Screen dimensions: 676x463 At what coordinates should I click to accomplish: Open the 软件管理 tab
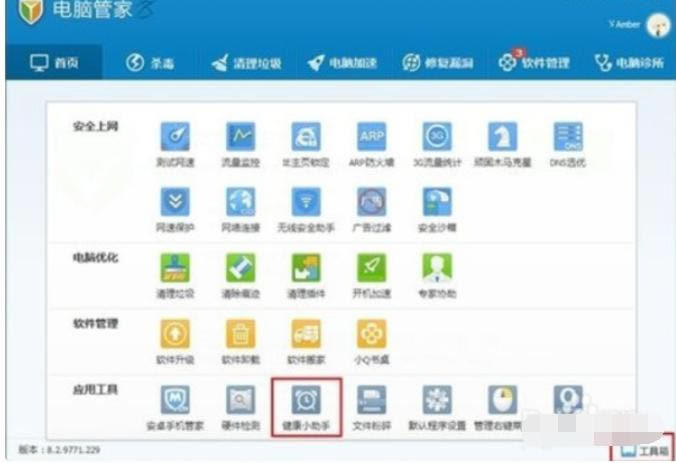click(534, 62)
